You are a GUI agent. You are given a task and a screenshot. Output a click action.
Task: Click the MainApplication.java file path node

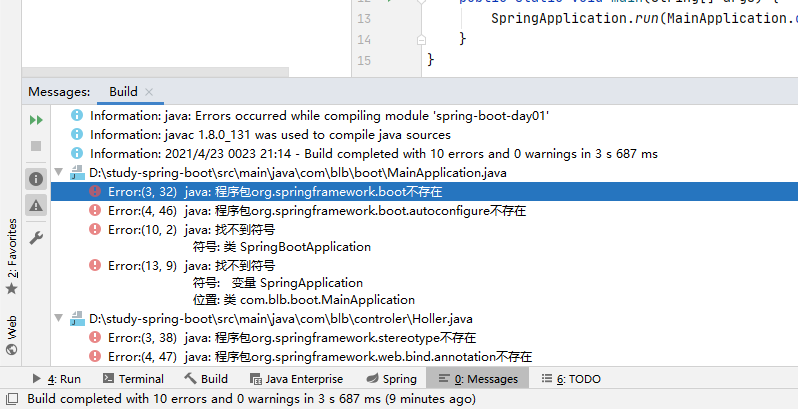point(298,173)
